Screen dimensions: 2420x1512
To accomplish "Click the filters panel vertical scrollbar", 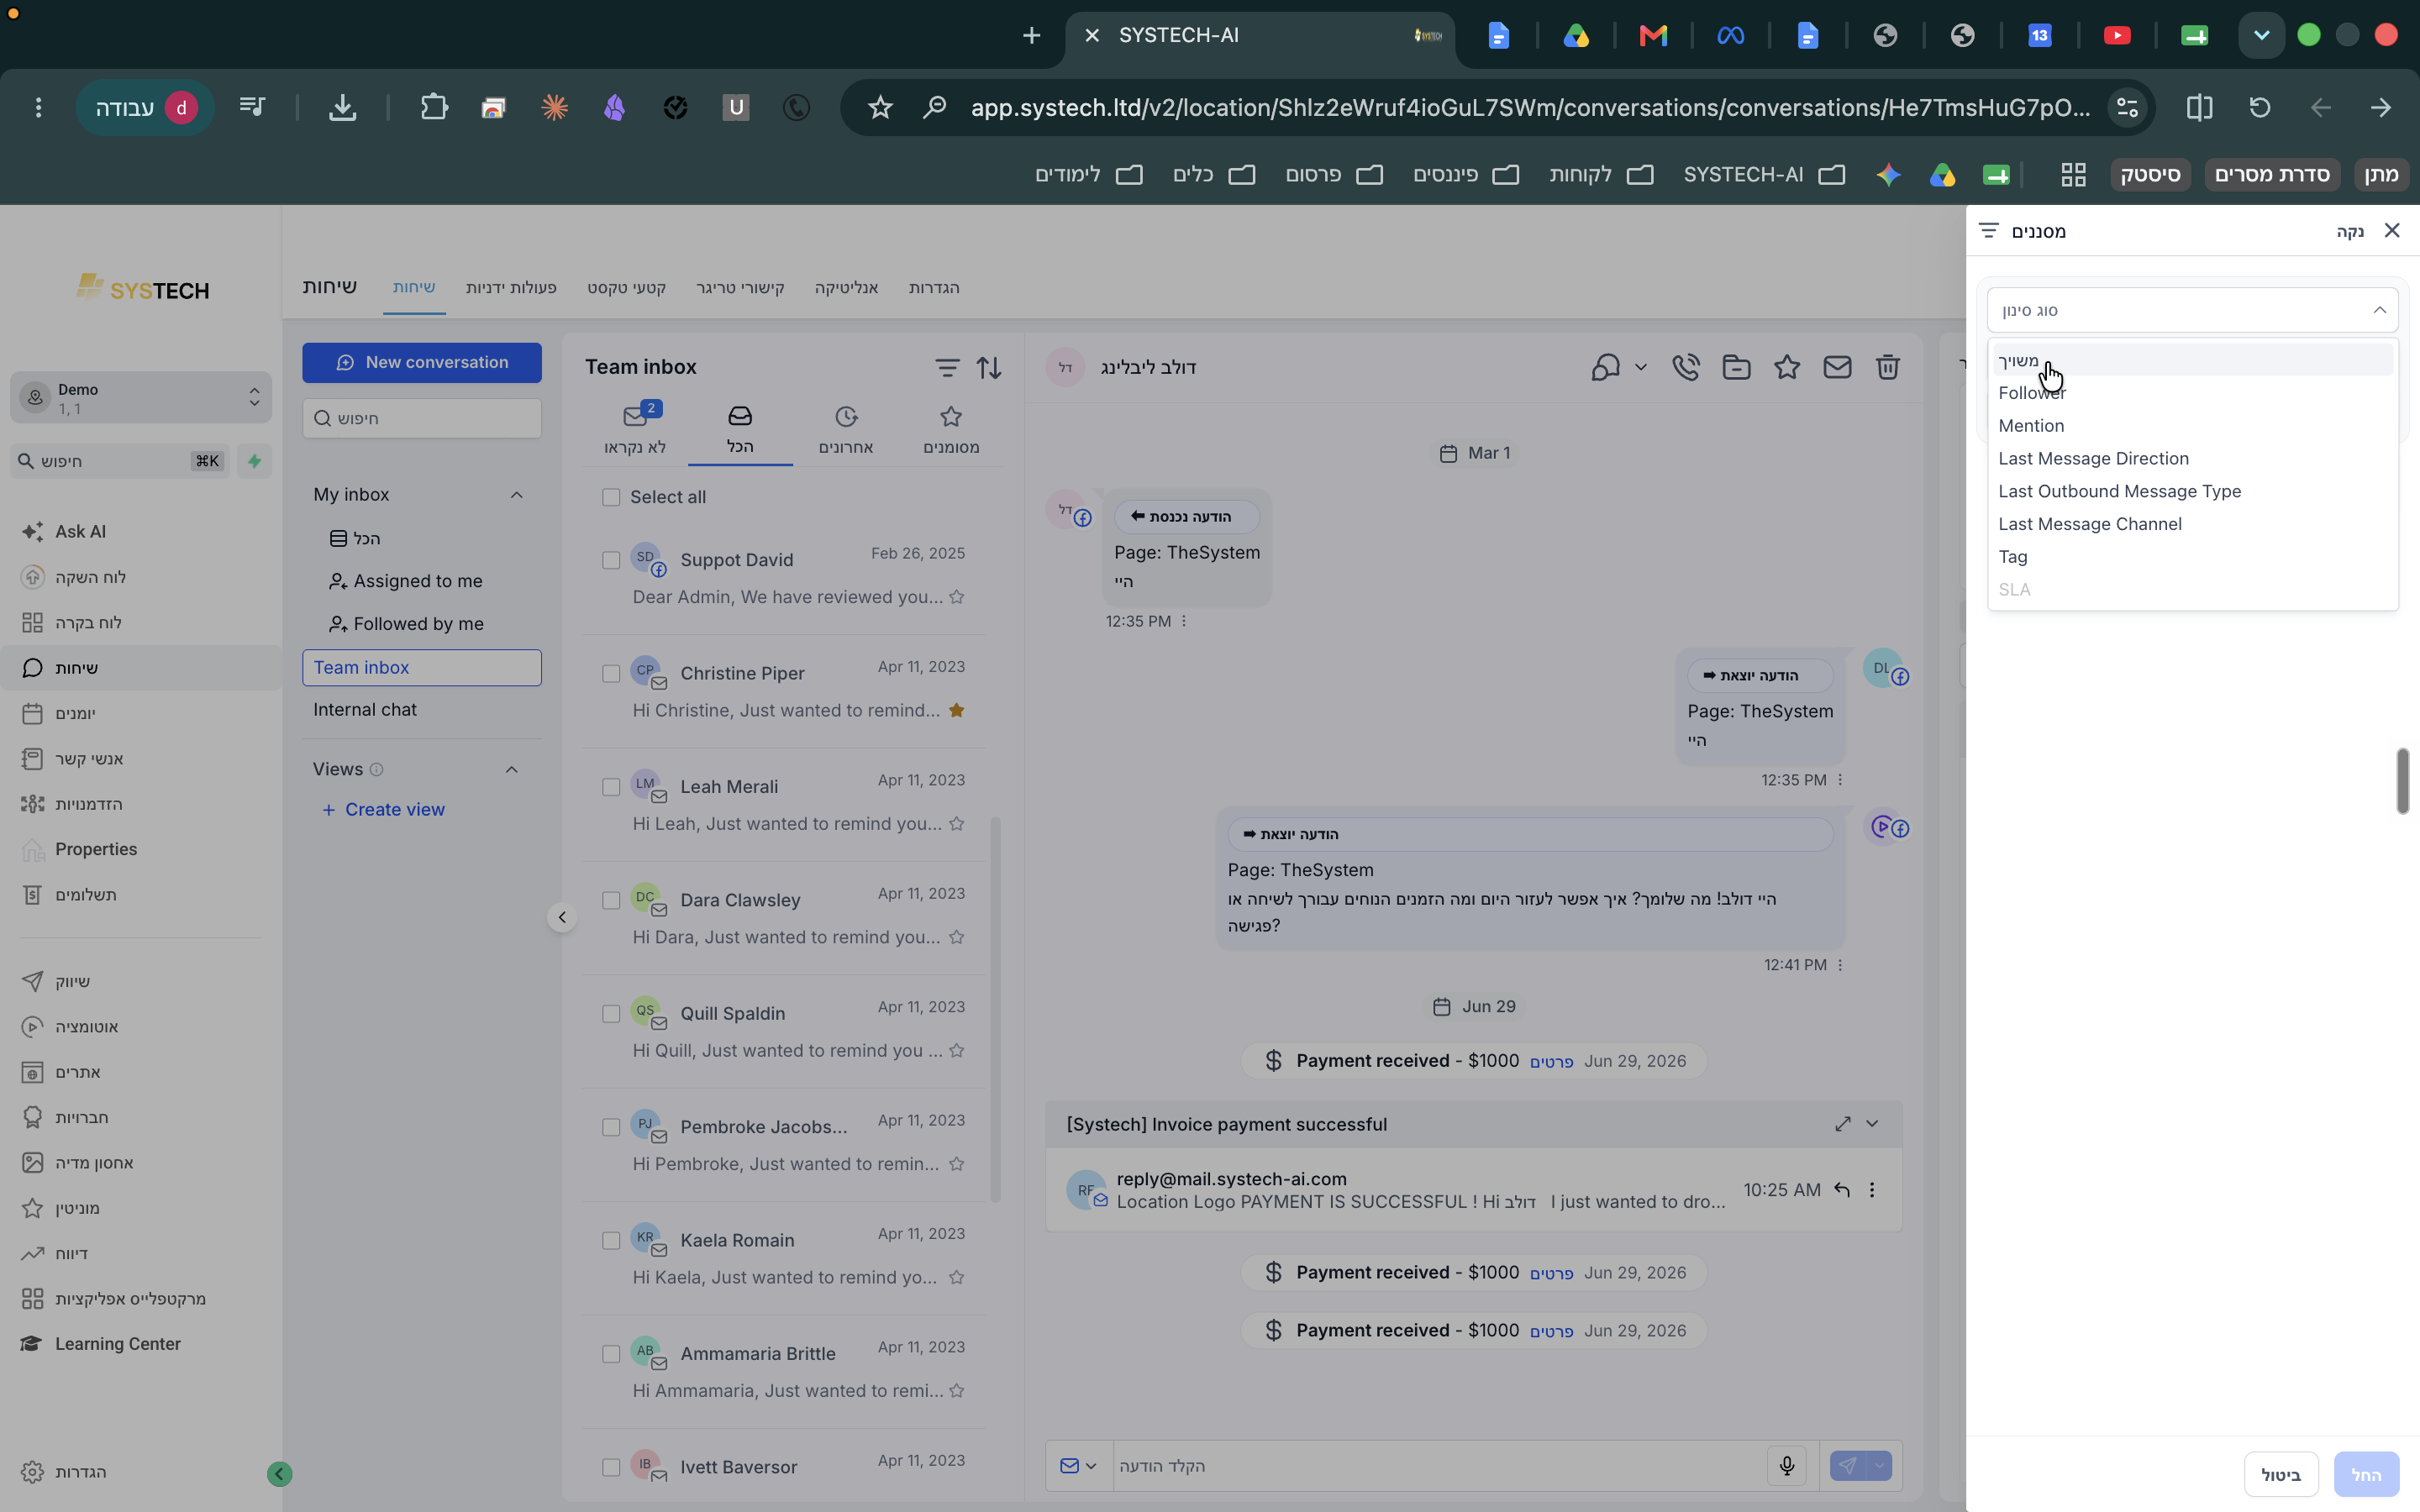I will 2402,781.
